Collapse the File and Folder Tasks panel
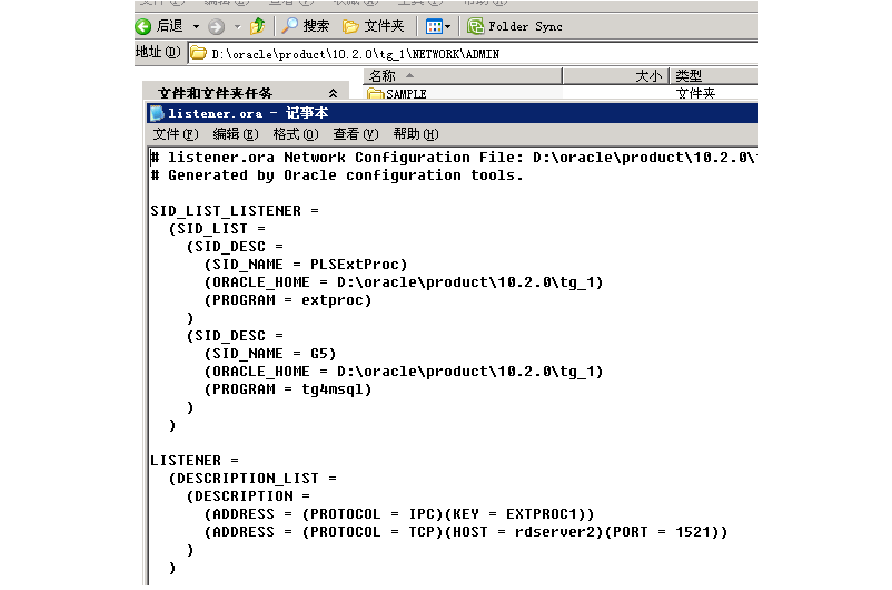Screen dimensions: 892x590 [x=333, y=93]
